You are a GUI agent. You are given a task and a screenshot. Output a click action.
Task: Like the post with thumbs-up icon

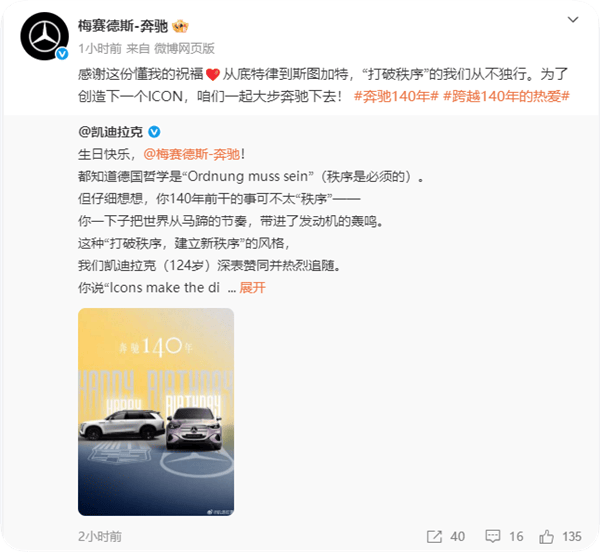546,536
